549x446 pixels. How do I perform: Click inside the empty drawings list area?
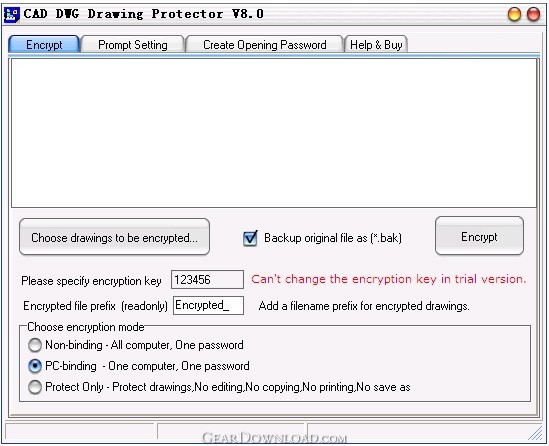click(274, 133)
